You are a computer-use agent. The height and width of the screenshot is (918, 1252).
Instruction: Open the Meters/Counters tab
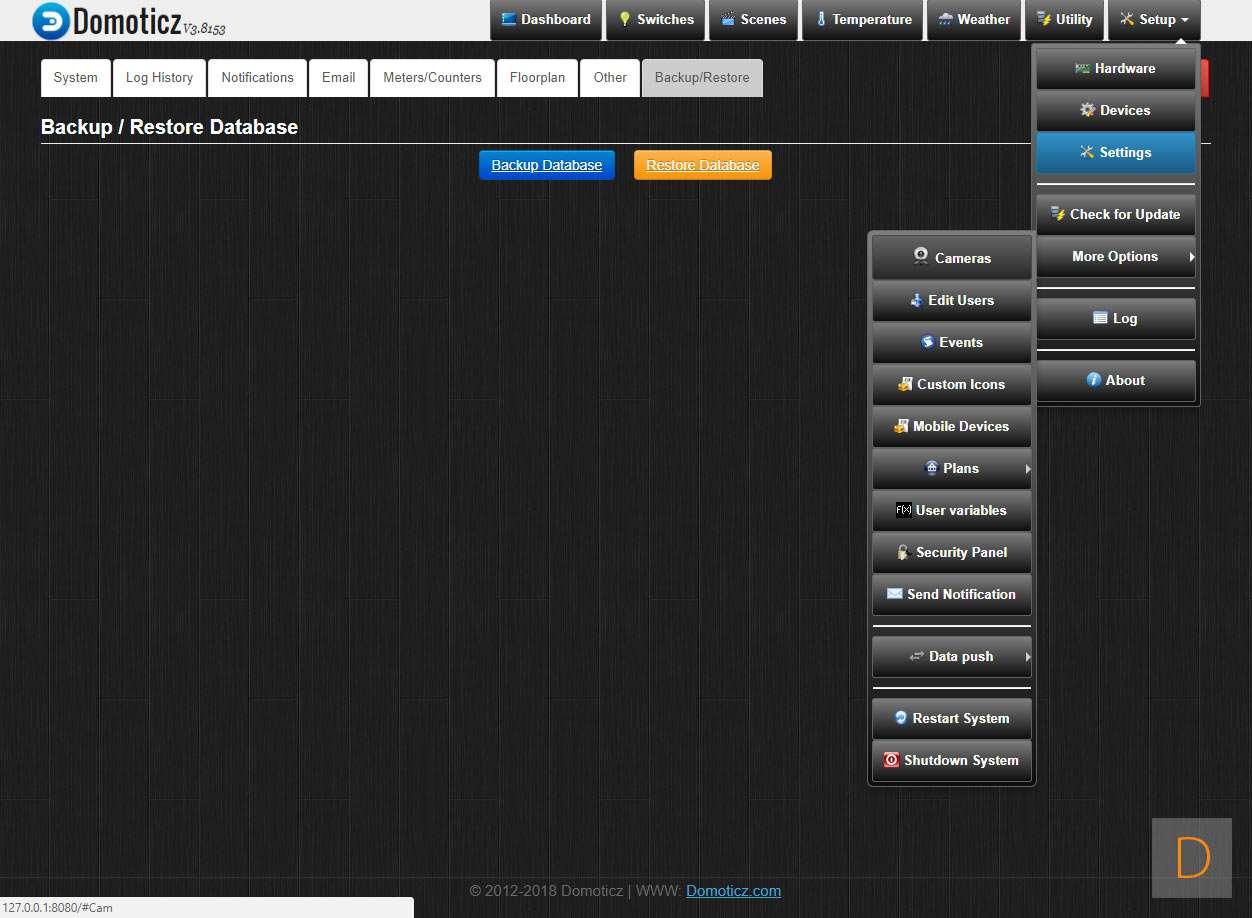[x=432, y=78]
